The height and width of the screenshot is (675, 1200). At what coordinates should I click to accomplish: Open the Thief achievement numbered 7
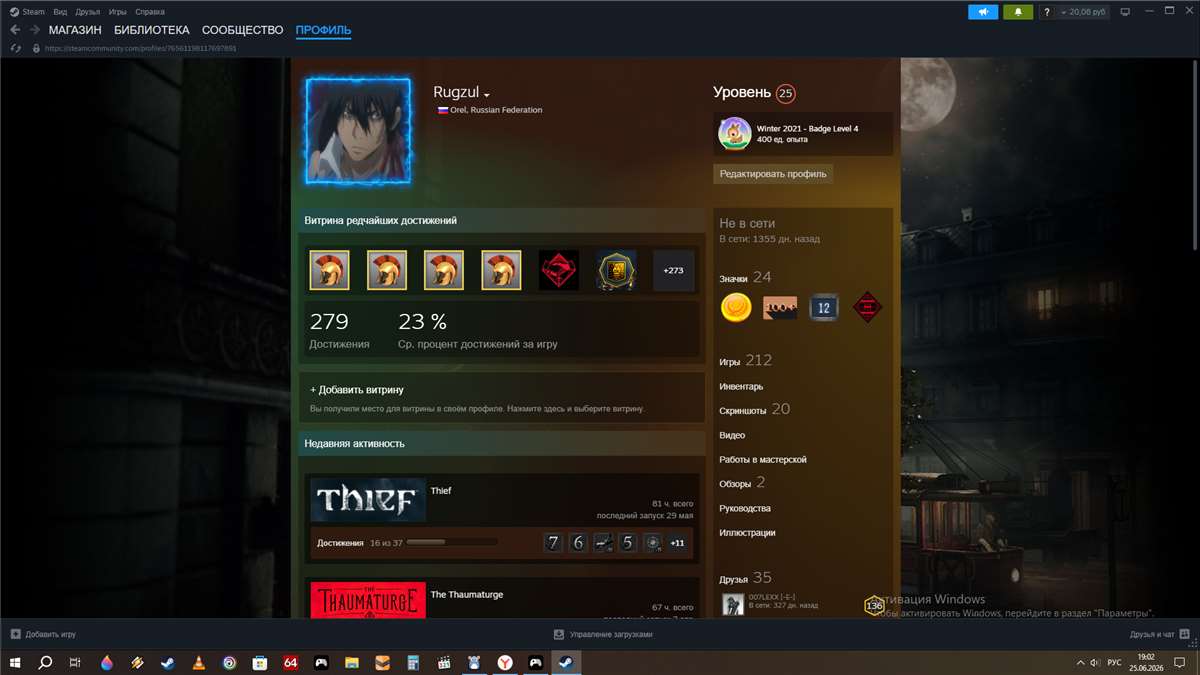pyautogui.click(x=553, y=543)
